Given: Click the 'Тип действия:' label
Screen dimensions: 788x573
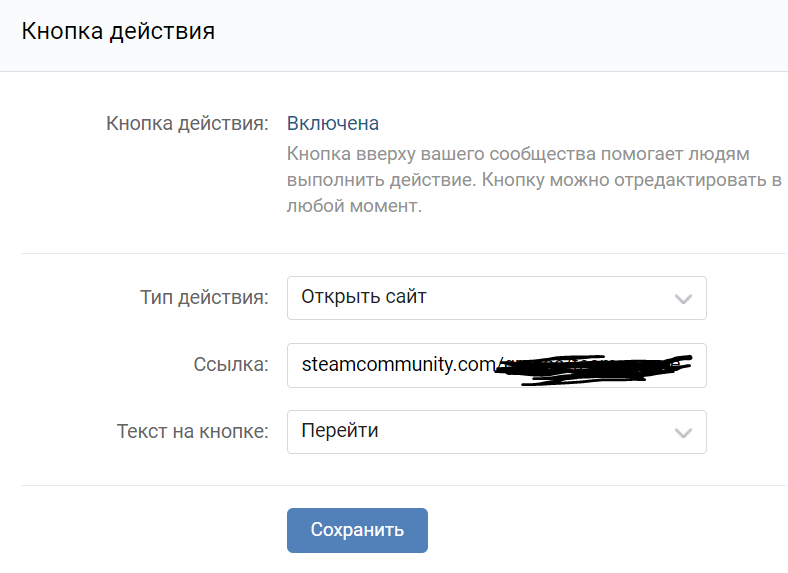Looking at the screenshot, I should [x=204, y=297].
